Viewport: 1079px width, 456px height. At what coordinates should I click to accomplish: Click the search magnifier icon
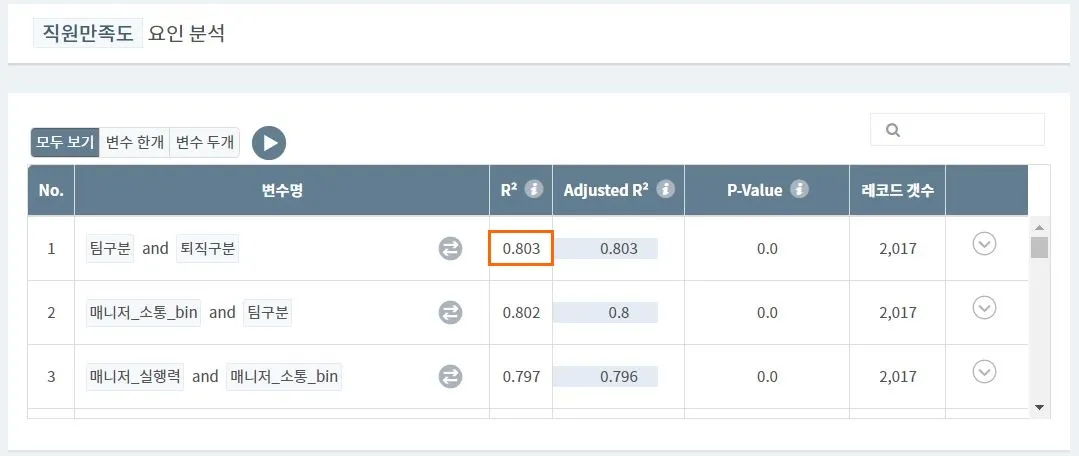click(893, 130)
